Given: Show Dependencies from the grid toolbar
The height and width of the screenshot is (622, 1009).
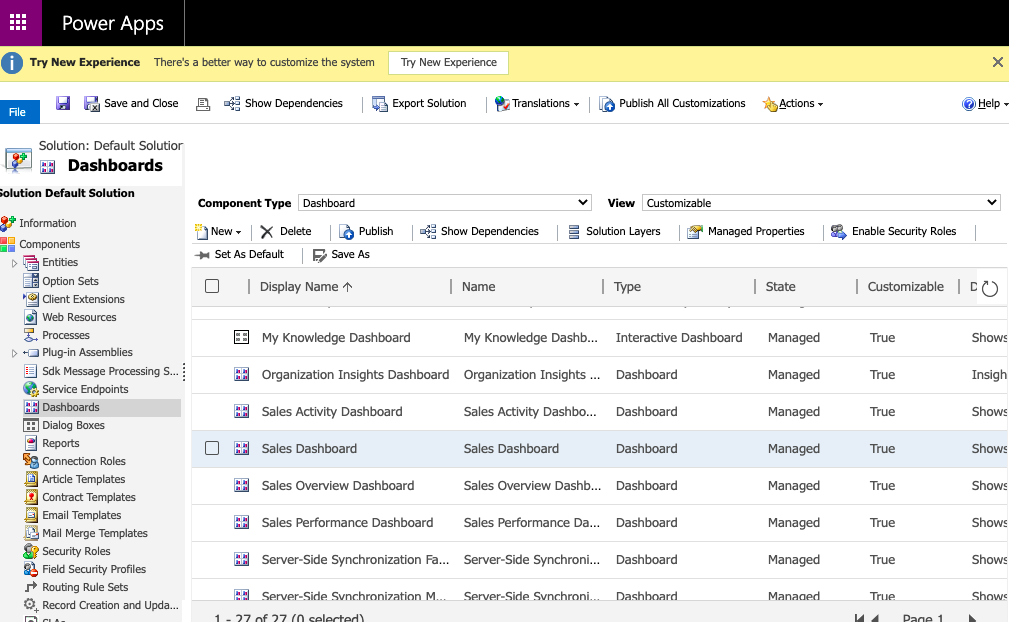Looking at the screenshot, I should (x=479, y=232).
